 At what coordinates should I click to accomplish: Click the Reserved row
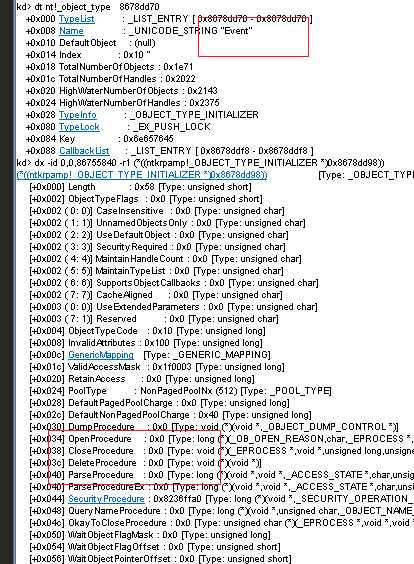tap(154, 319)
